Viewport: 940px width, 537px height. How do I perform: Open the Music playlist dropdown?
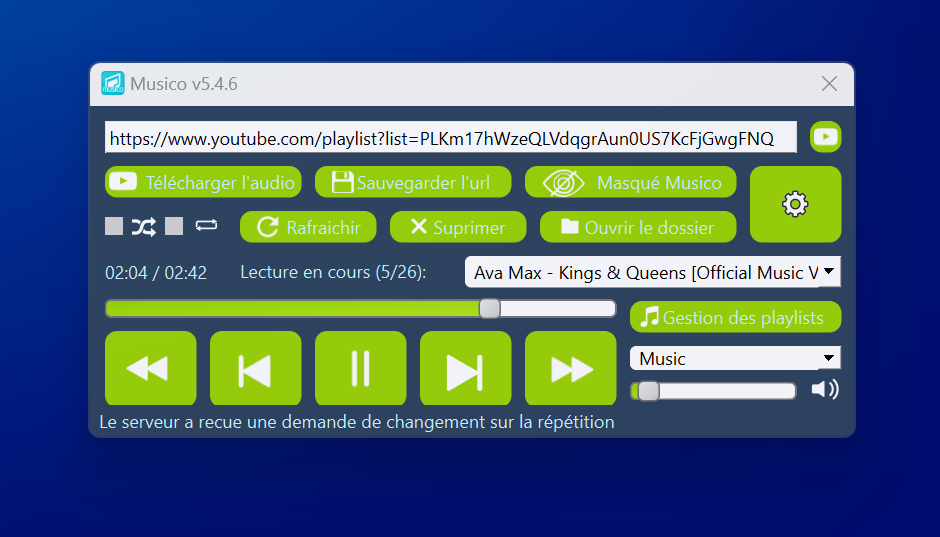pos(736,358)
